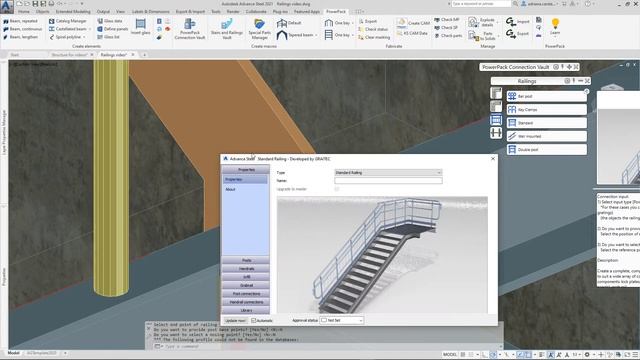Select the Beam, continuous tool

[x=22, y=29]
